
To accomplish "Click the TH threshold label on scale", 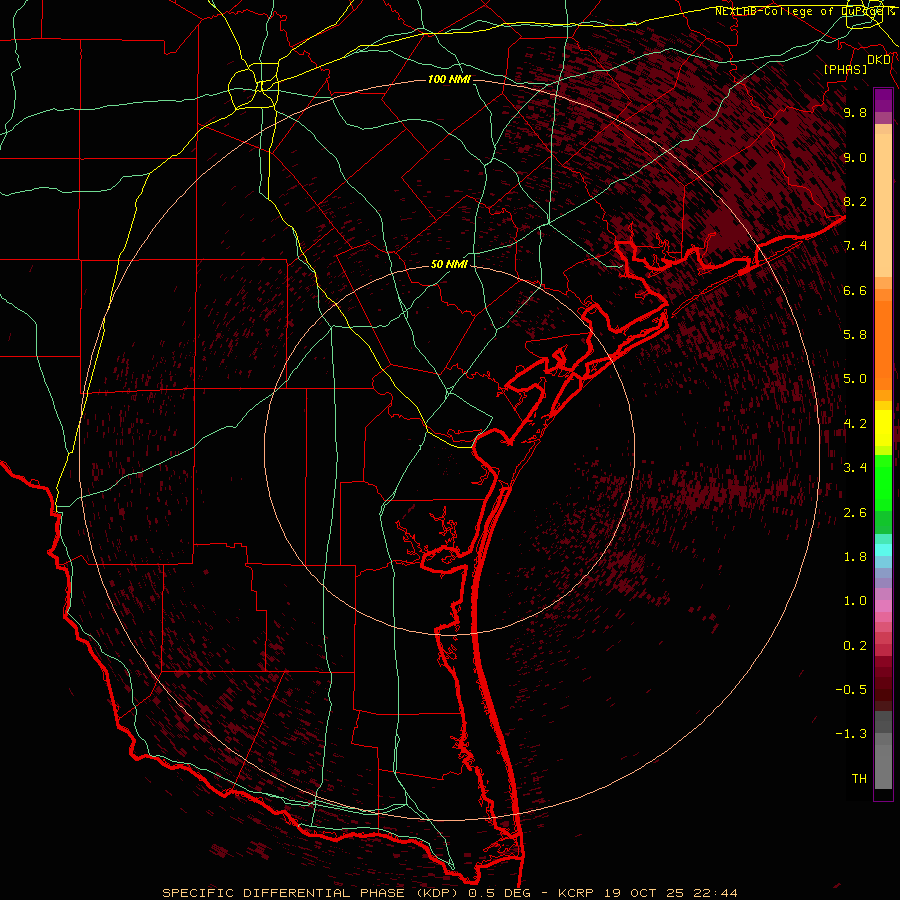I will coord(859,779).
